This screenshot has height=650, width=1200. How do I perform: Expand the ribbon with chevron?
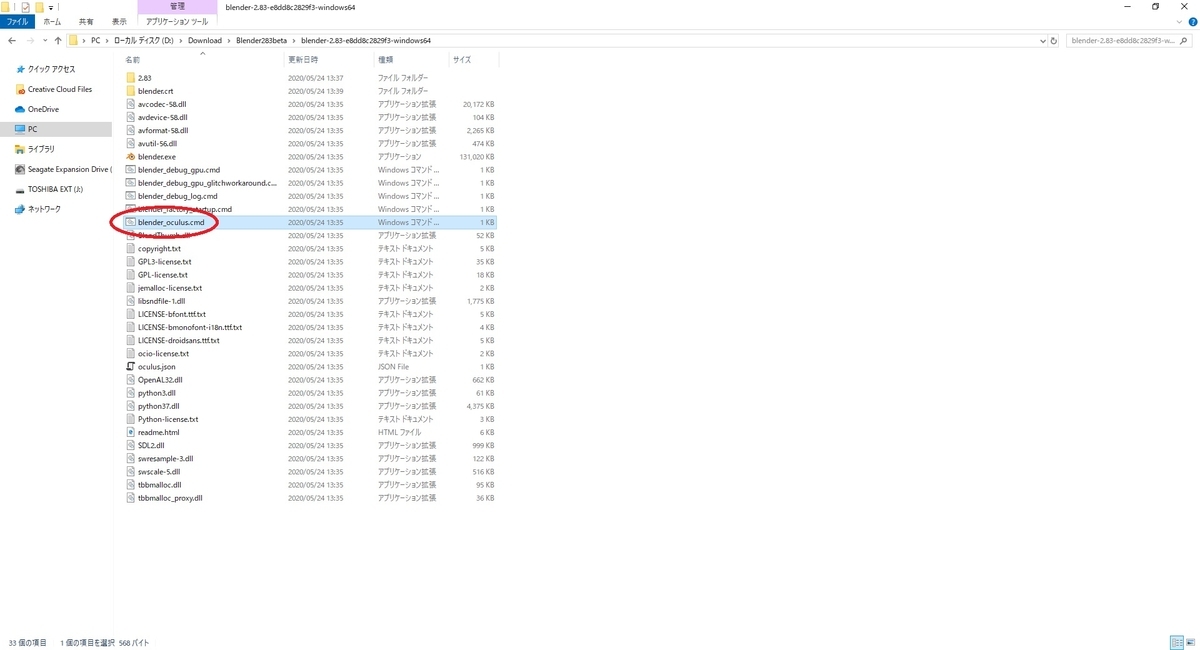pos(1180,20)
